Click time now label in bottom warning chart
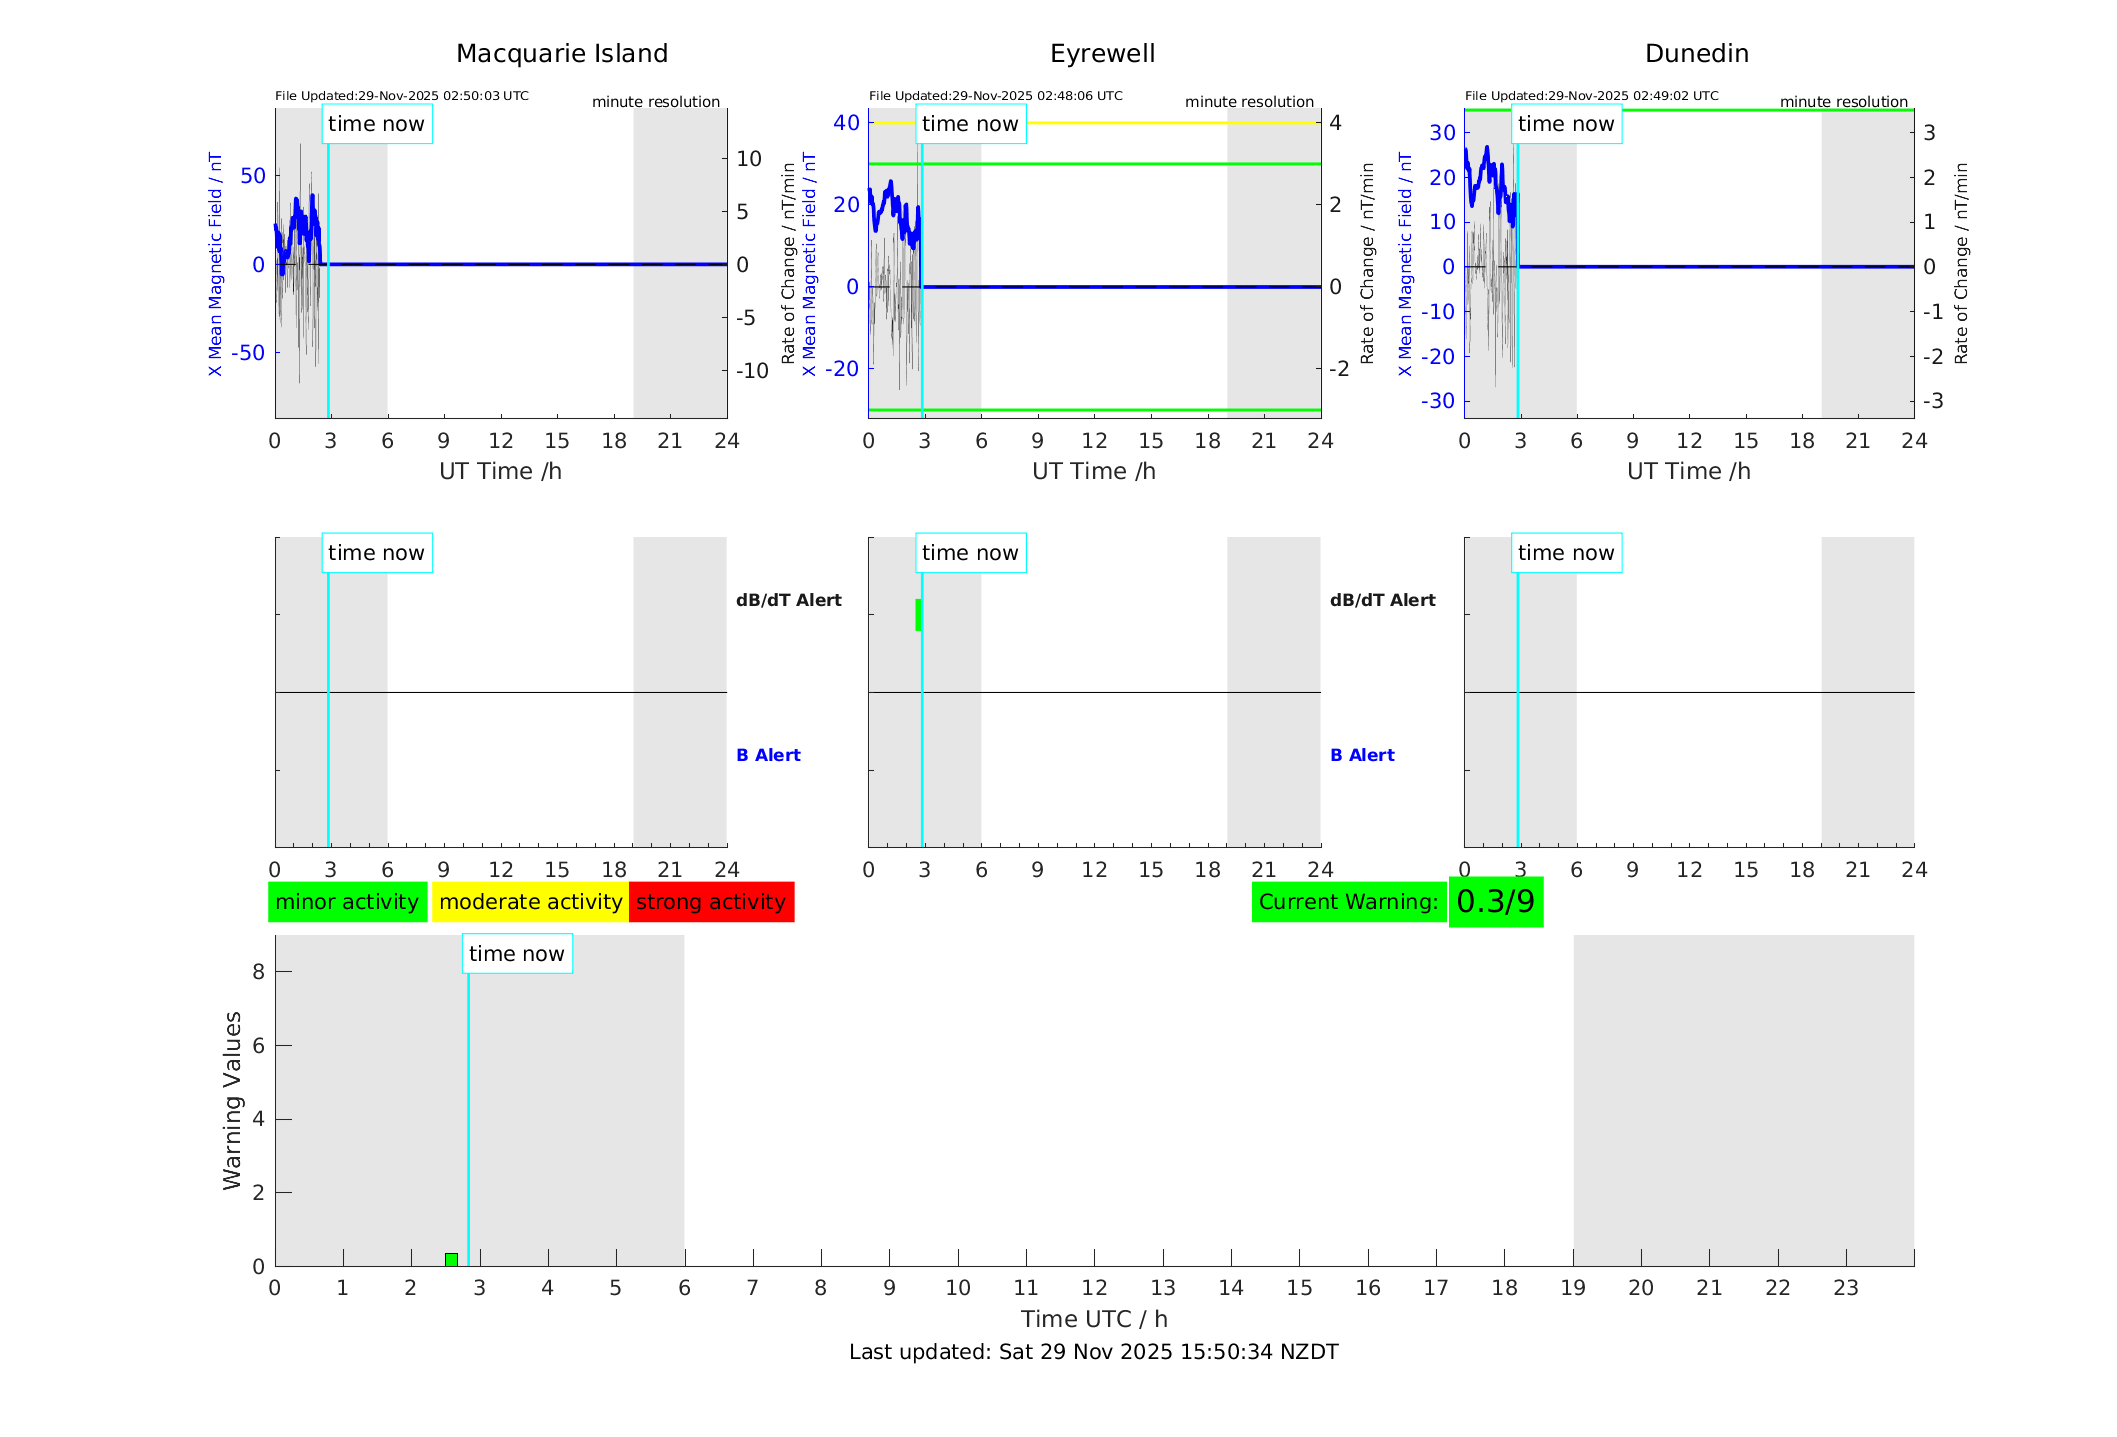Screen dimensions: 2117x1437 click(x=517, y=954)
